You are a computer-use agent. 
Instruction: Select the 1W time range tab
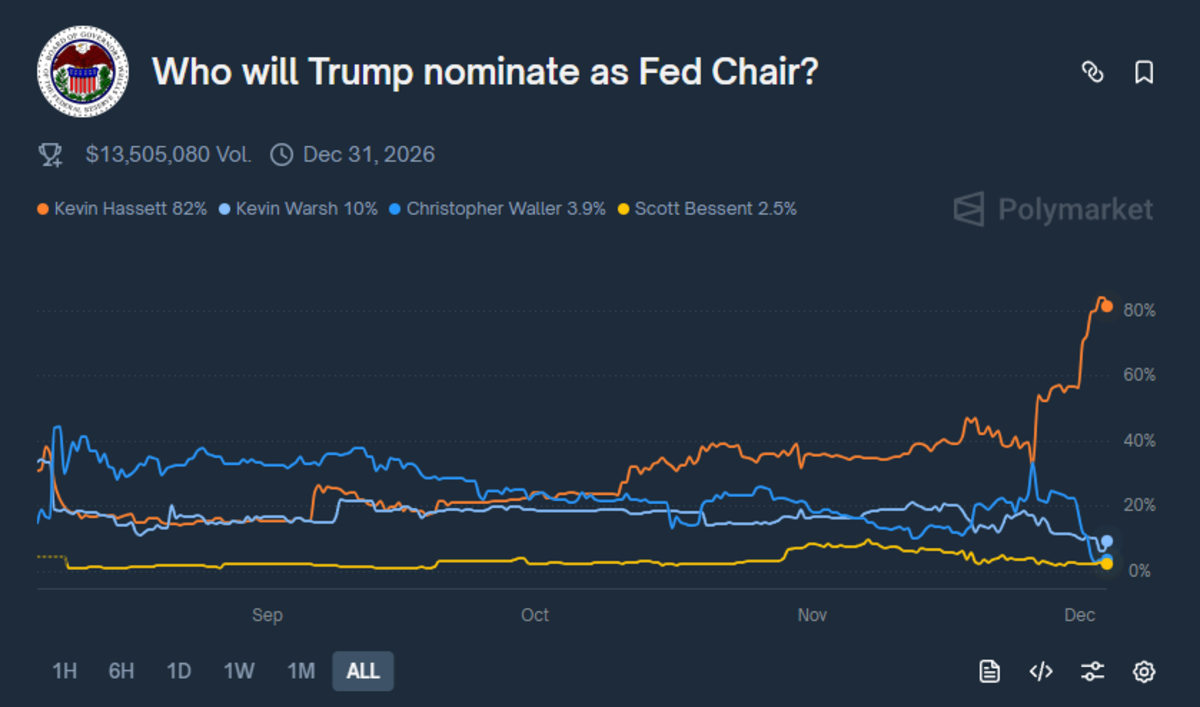point(239,671)
